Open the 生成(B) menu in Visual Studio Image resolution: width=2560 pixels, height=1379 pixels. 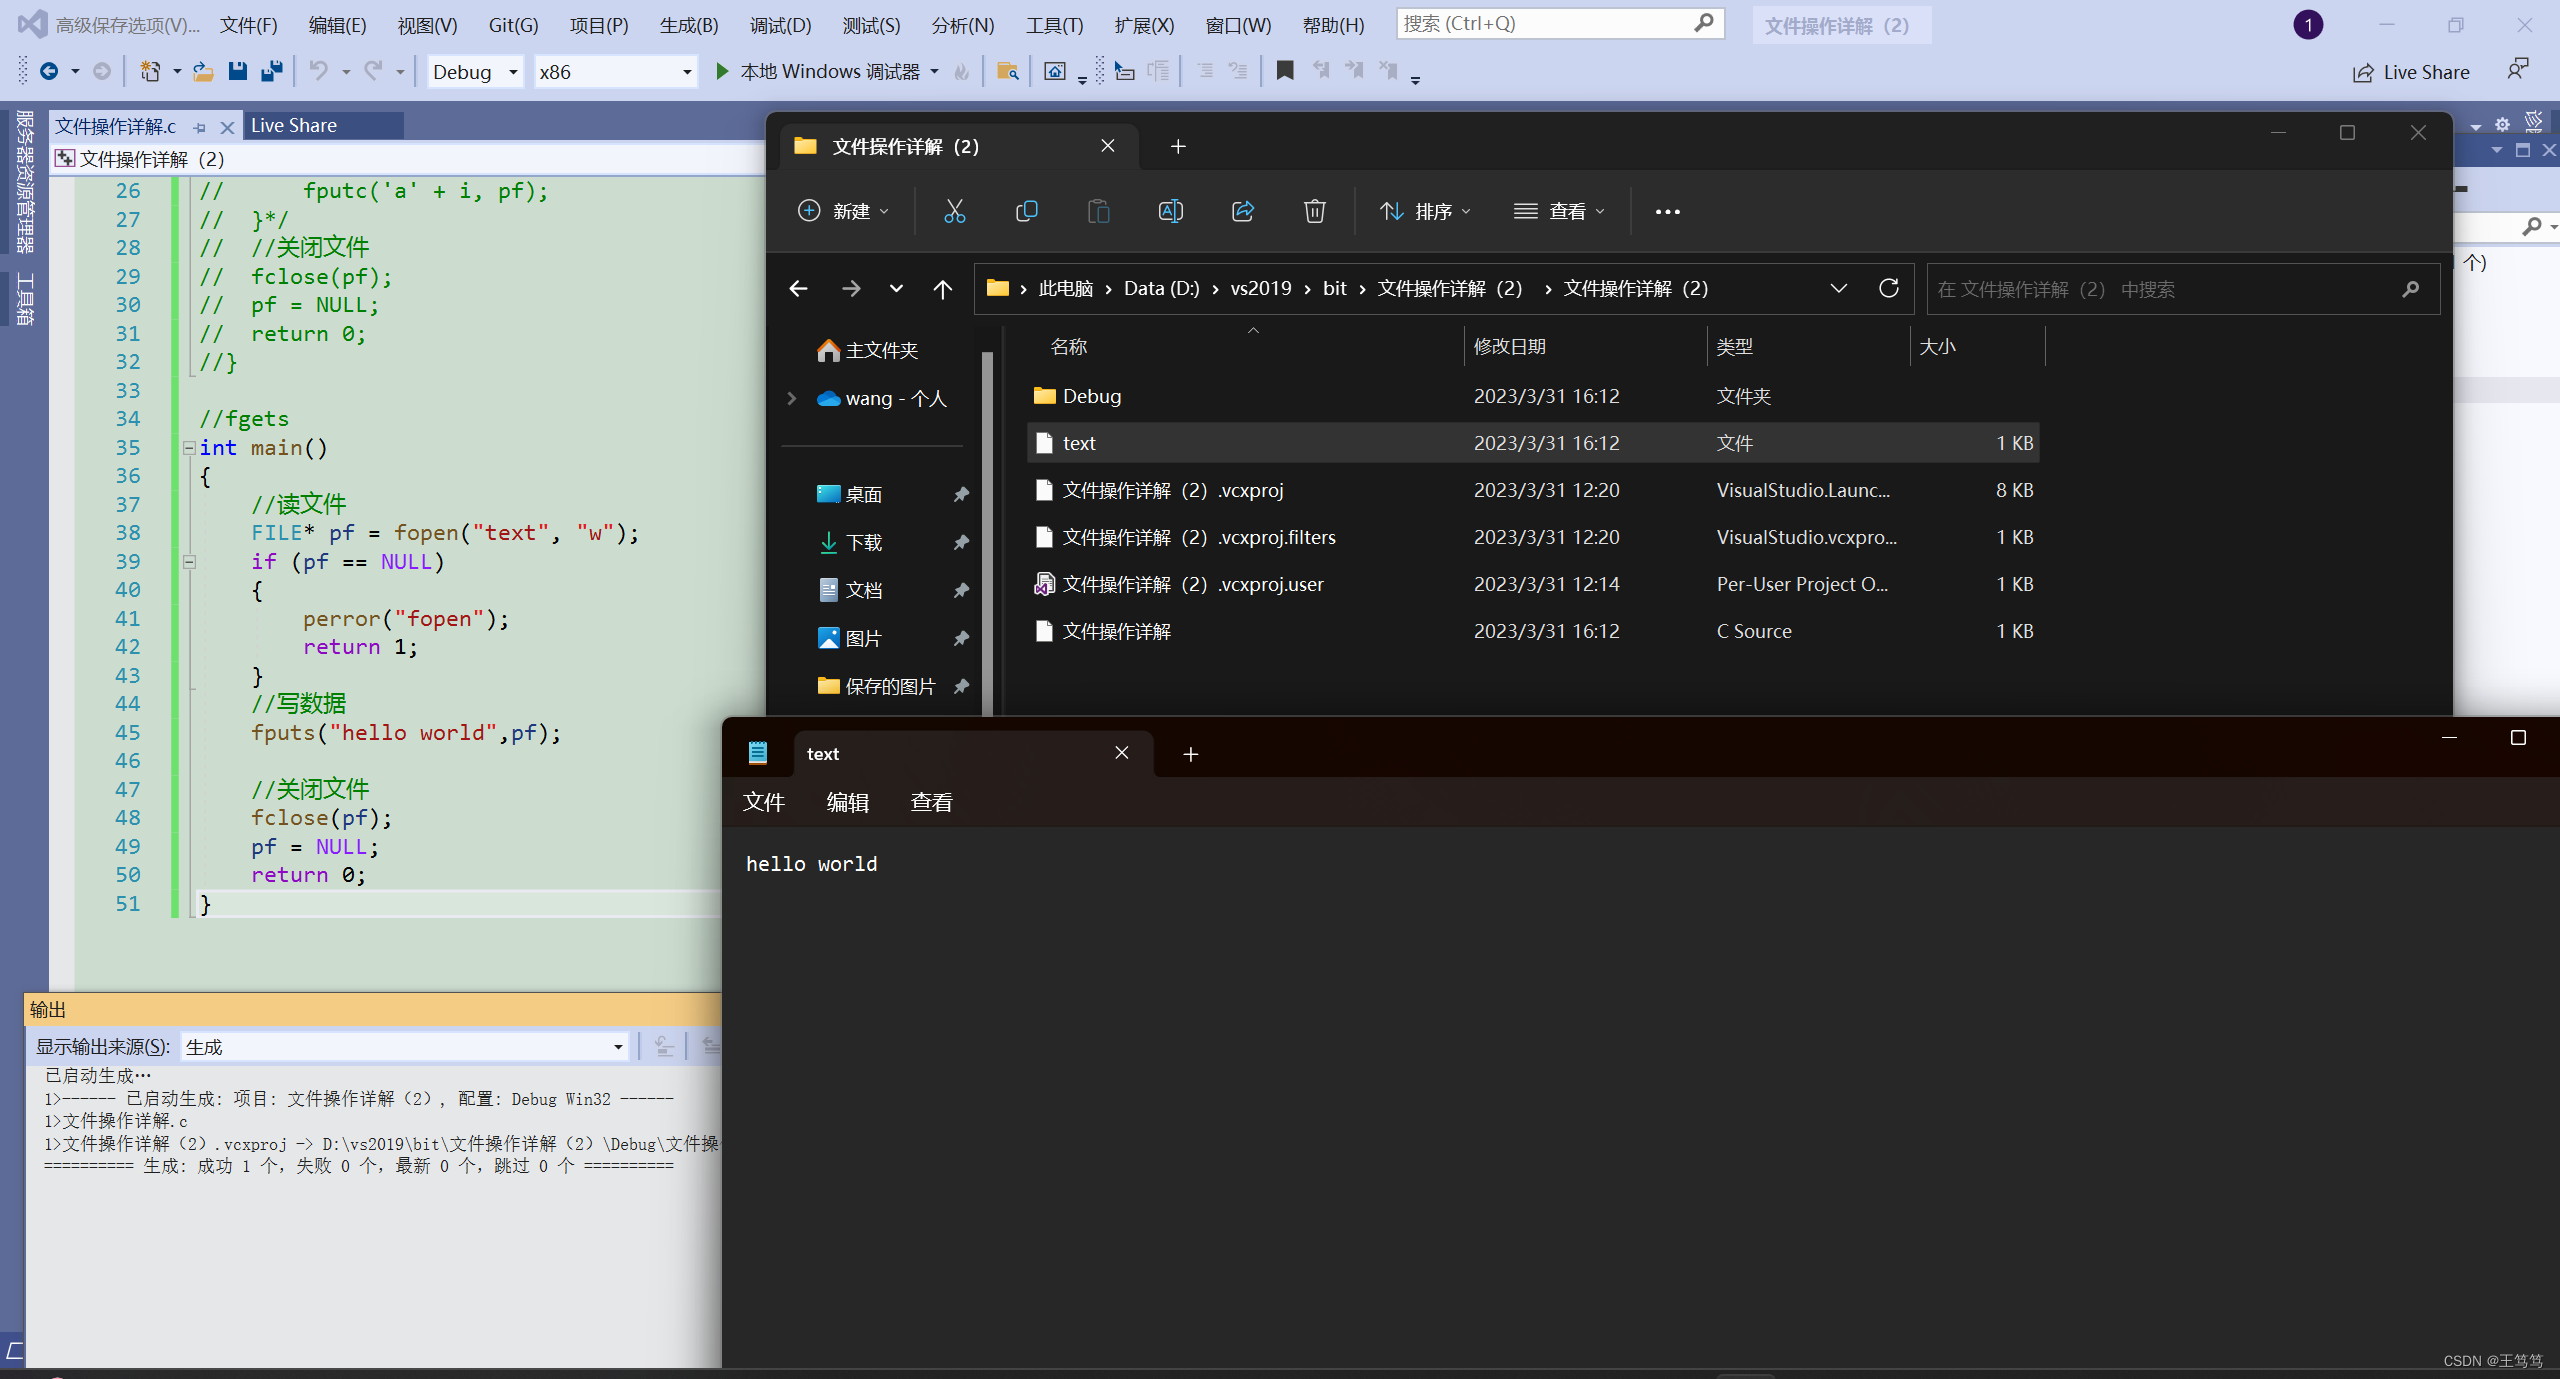pos(689,25)
